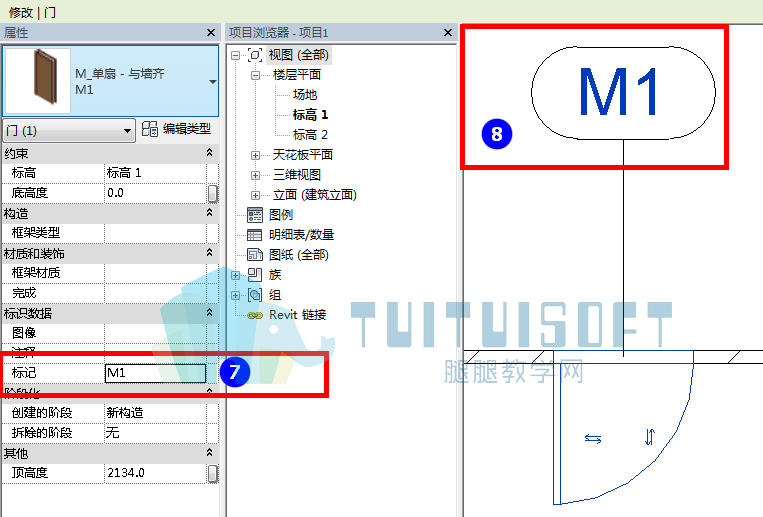This screenshot has height=517, width=763.
Task: Expand the 立面 (建筑立面) tree node
Action: point(255,195)
